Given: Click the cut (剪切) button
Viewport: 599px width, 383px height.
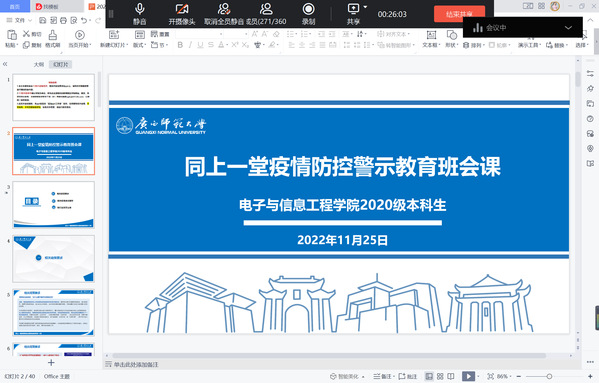Looking at the screenshot, I should 32,34.
